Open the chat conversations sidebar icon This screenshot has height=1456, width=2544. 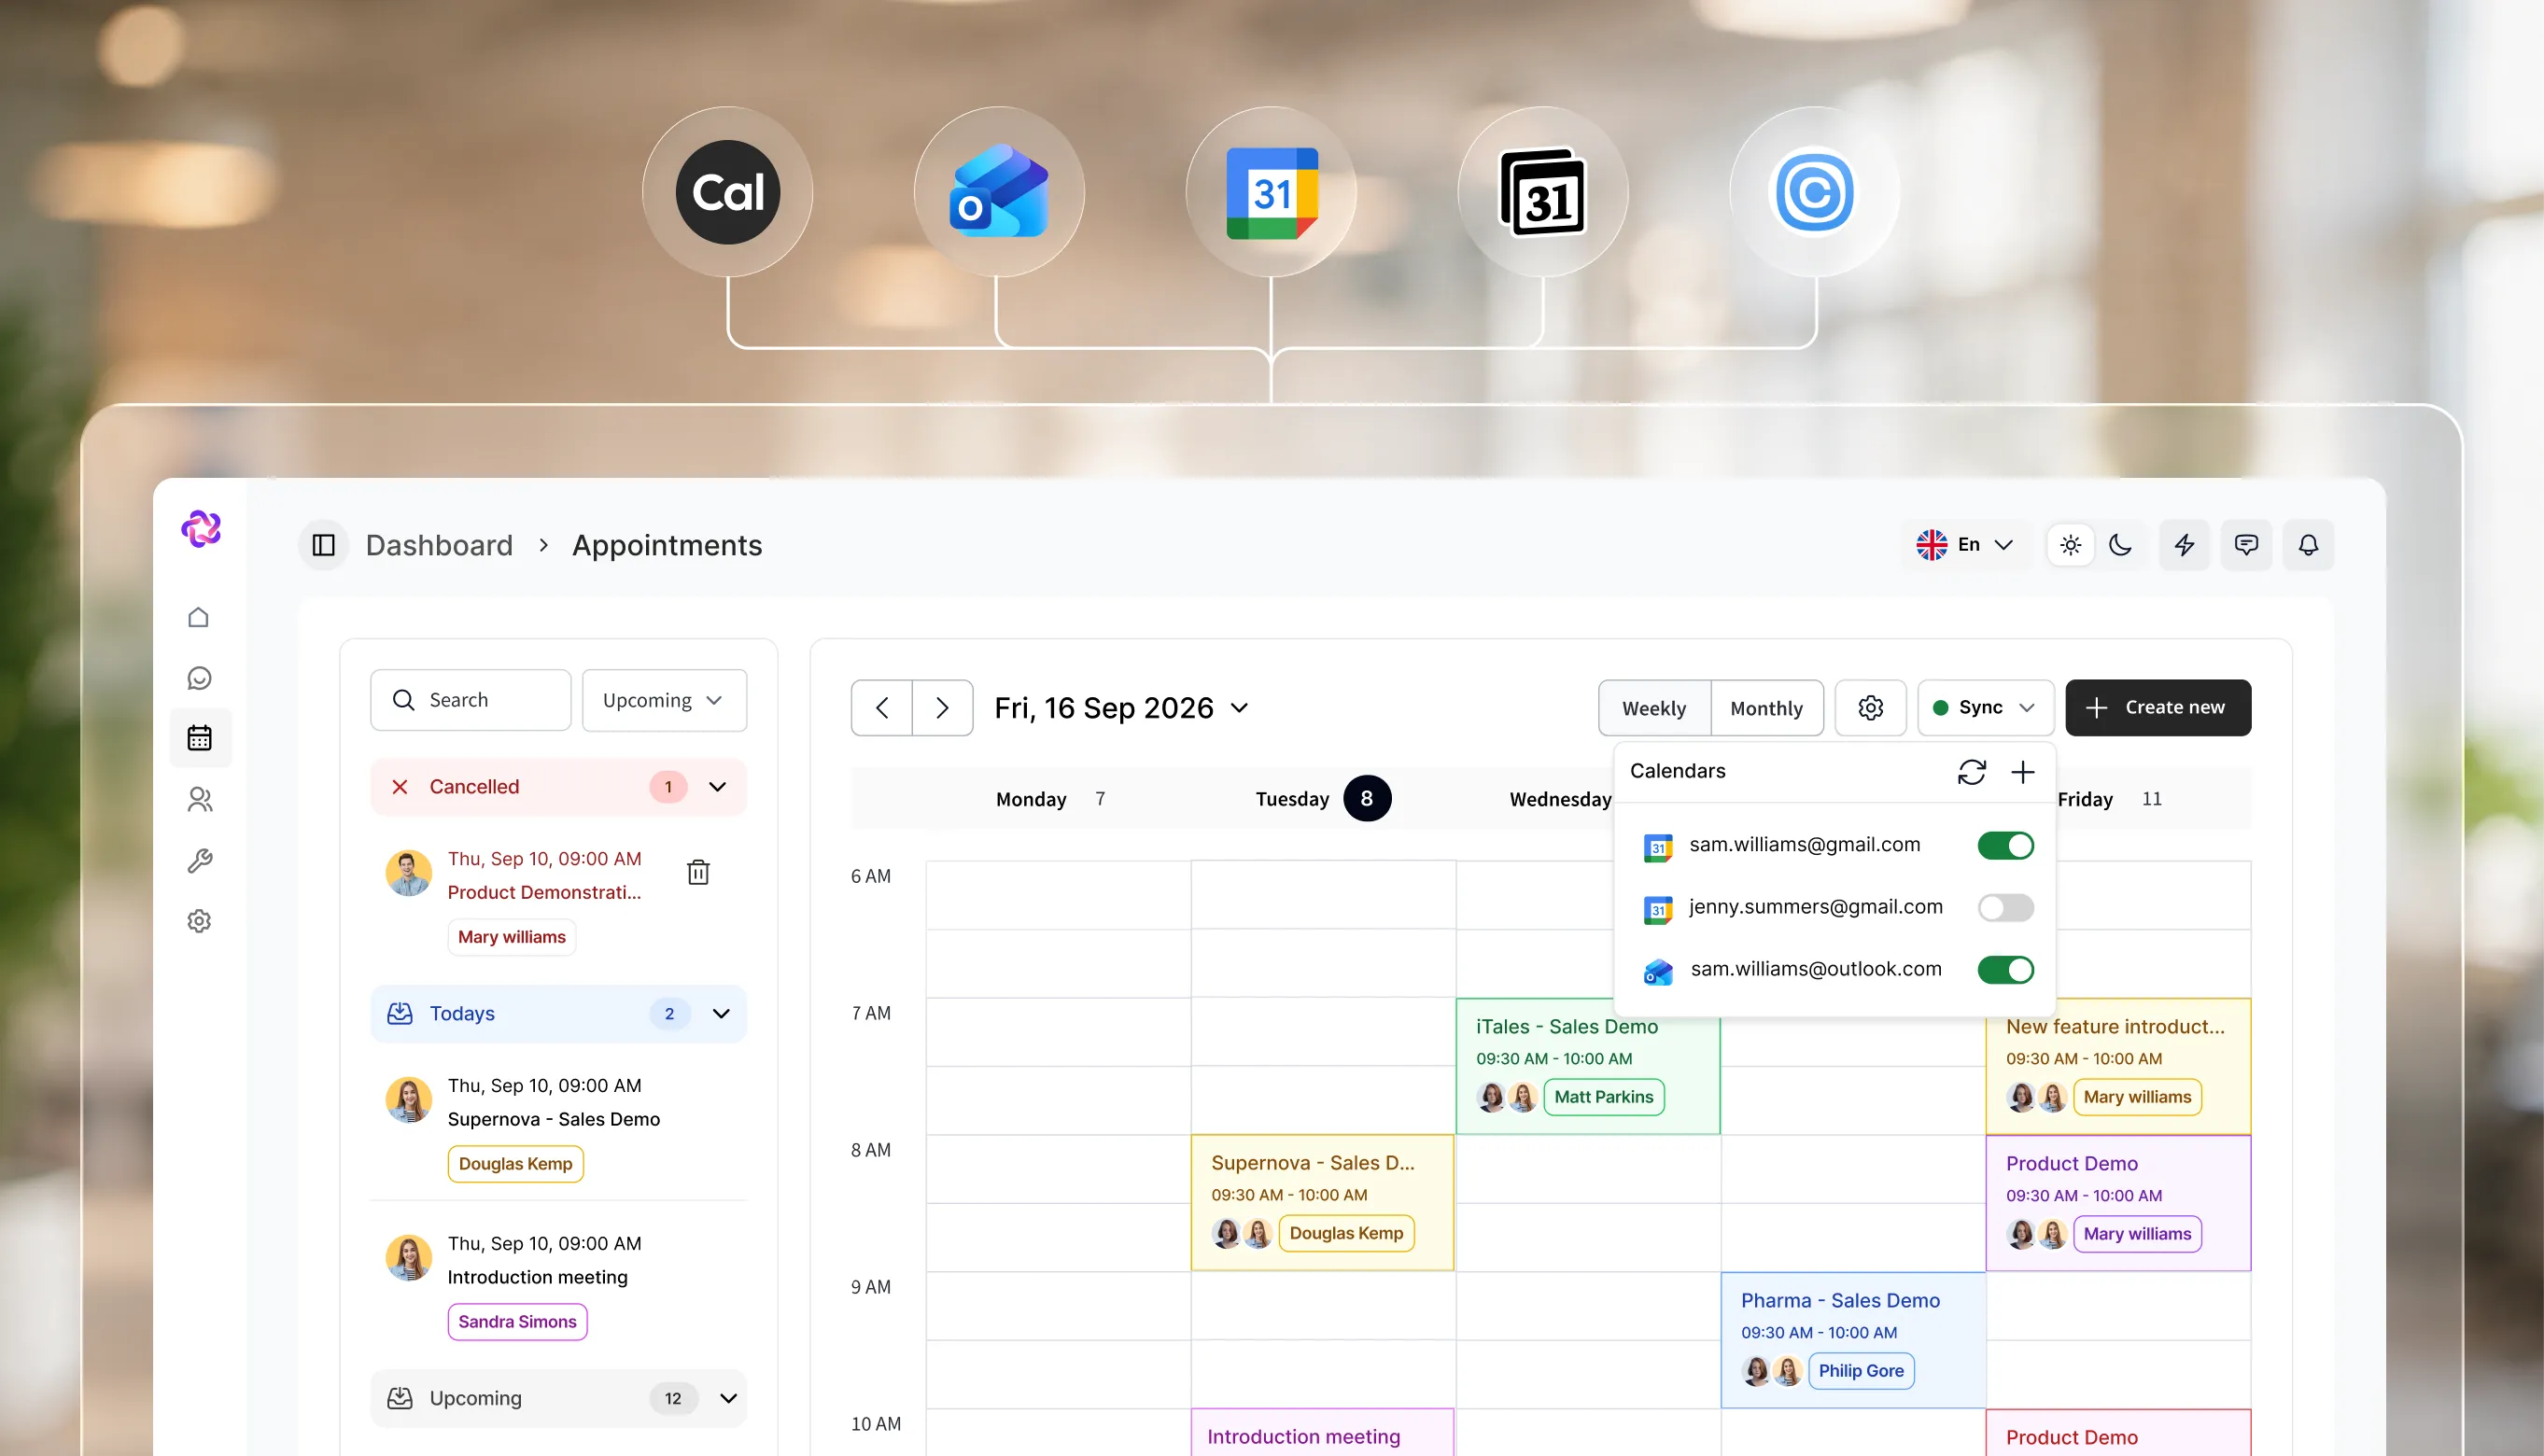point(199,678)
